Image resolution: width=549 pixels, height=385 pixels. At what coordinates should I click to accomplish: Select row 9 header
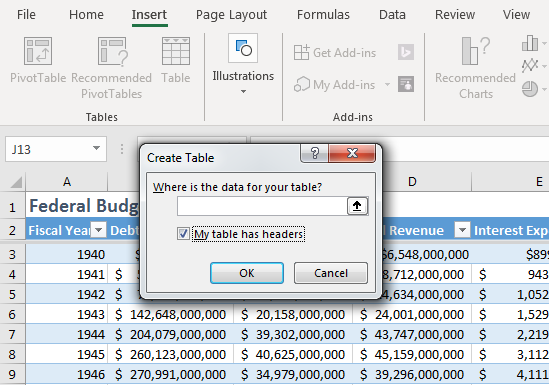click(x=13, y=374)
